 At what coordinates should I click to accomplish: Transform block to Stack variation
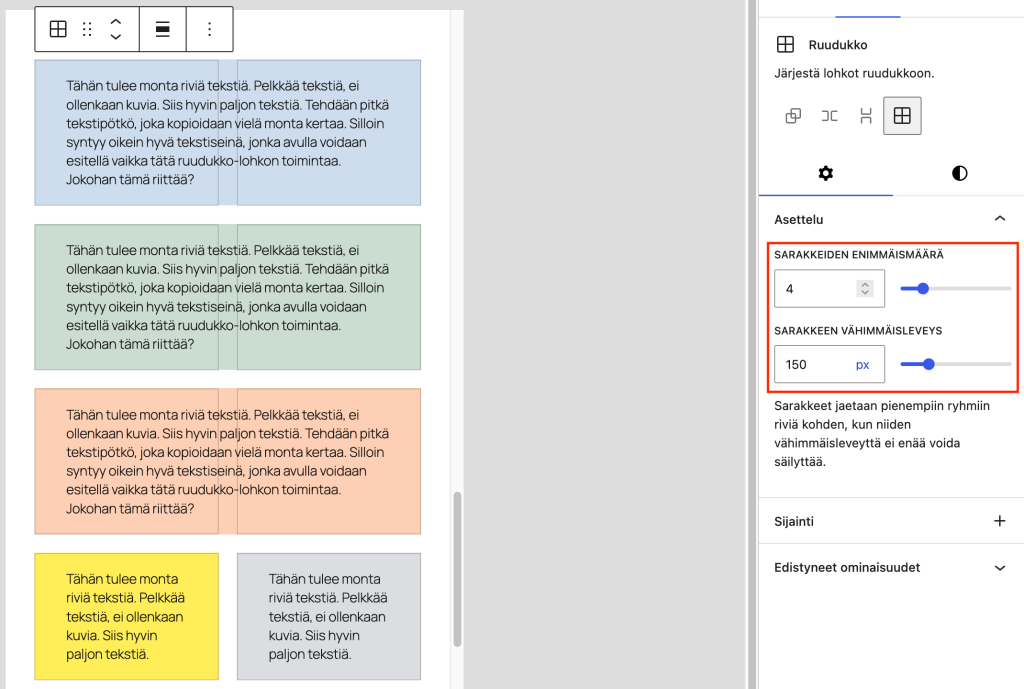866,116
